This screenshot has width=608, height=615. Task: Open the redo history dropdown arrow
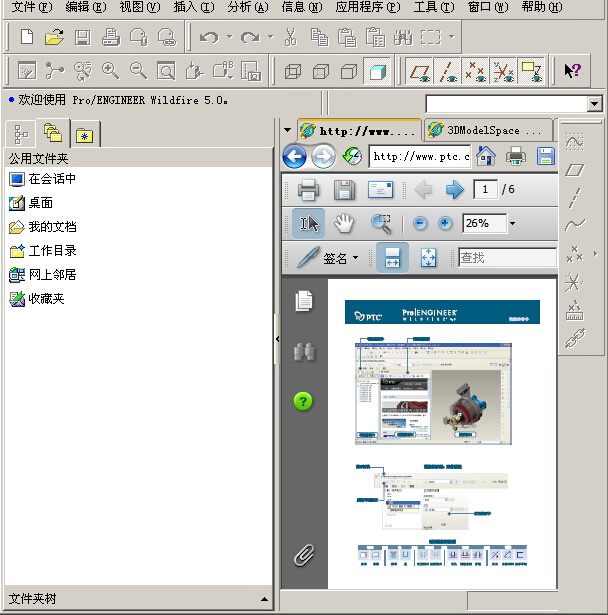[271, 37]
